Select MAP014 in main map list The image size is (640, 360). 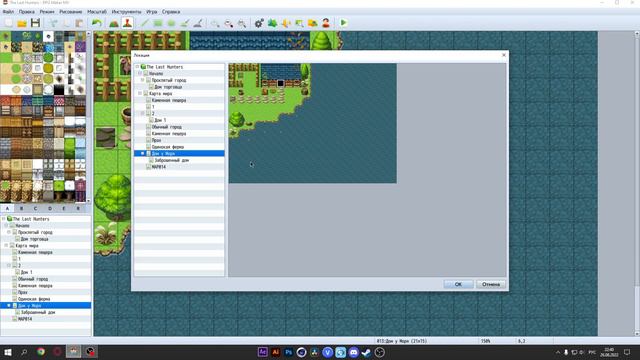click(25, 319)
